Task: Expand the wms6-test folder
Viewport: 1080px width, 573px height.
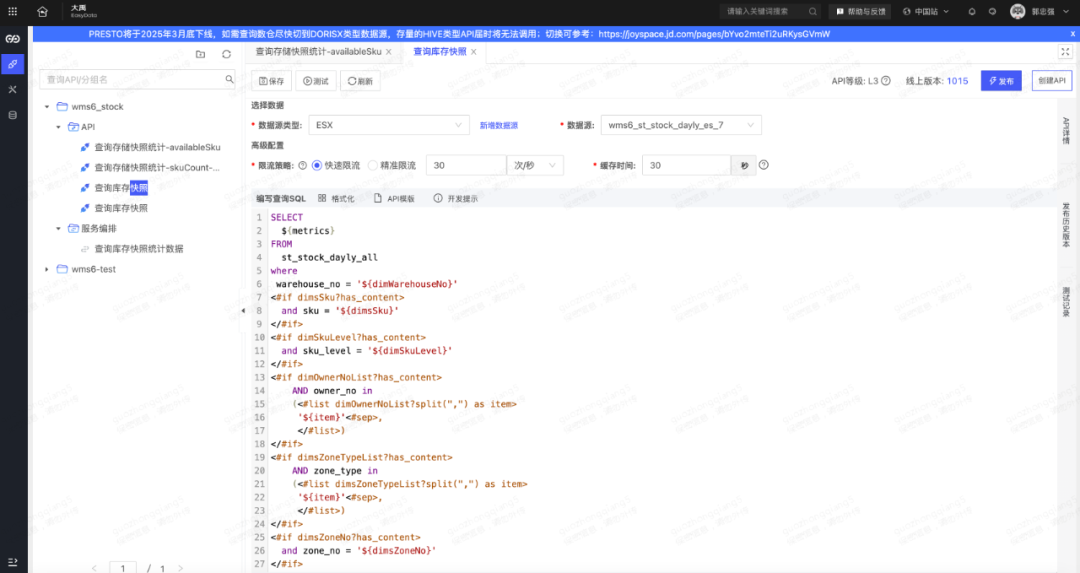Action: tap(47, 269)
